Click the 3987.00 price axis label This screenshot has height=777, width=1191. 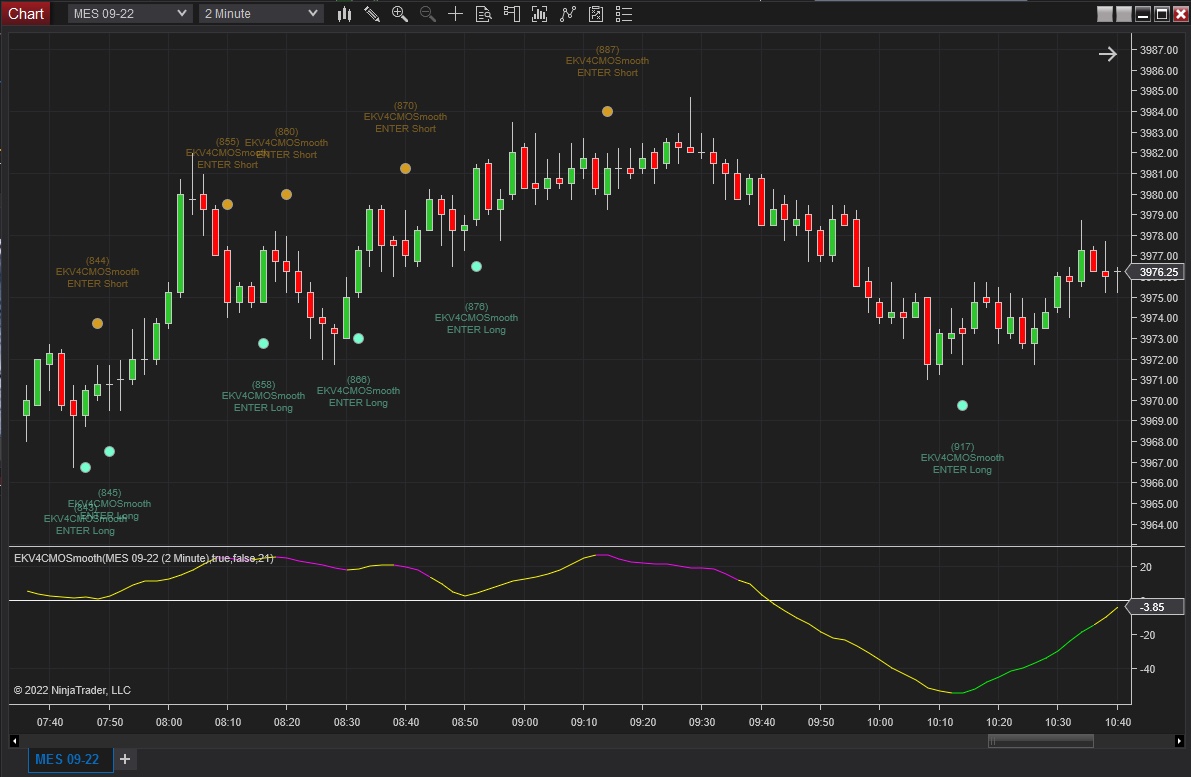point(1159,50)
